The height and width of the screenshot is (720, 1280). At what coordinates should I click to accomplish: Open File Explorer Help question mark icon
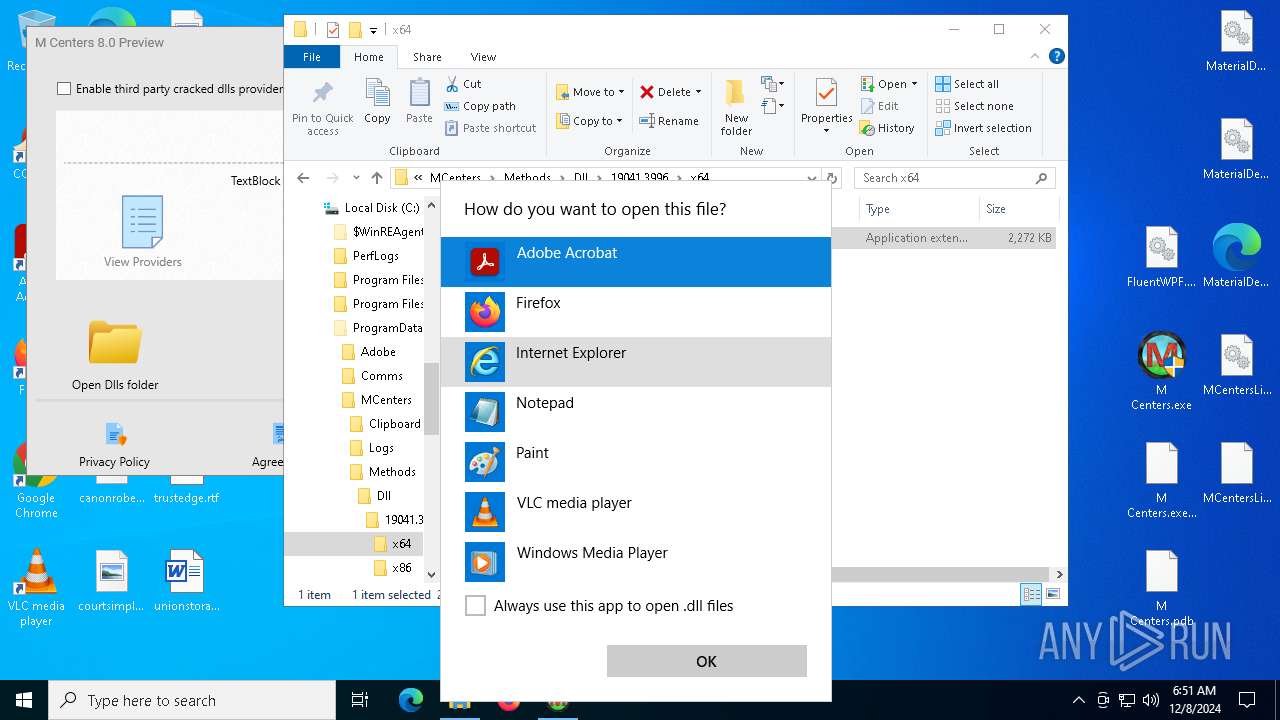point(1056,57)
